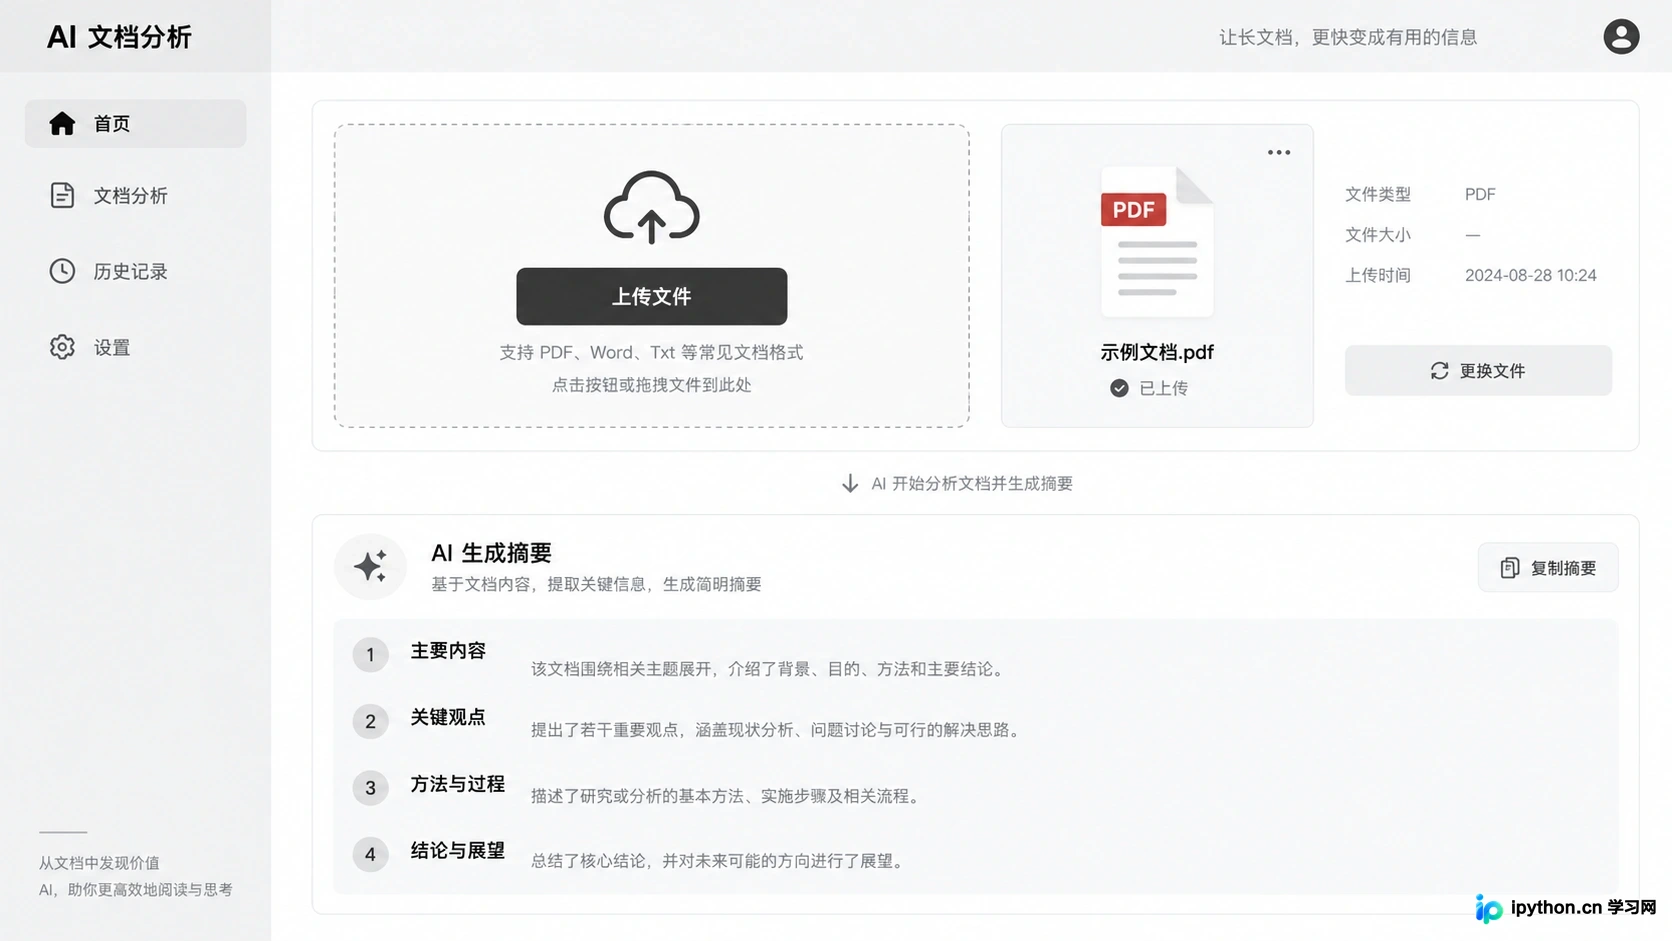This screenshot has height=941, width=1672.
Task: Click the 文档分析 document icon
Action: pos(62,195)
